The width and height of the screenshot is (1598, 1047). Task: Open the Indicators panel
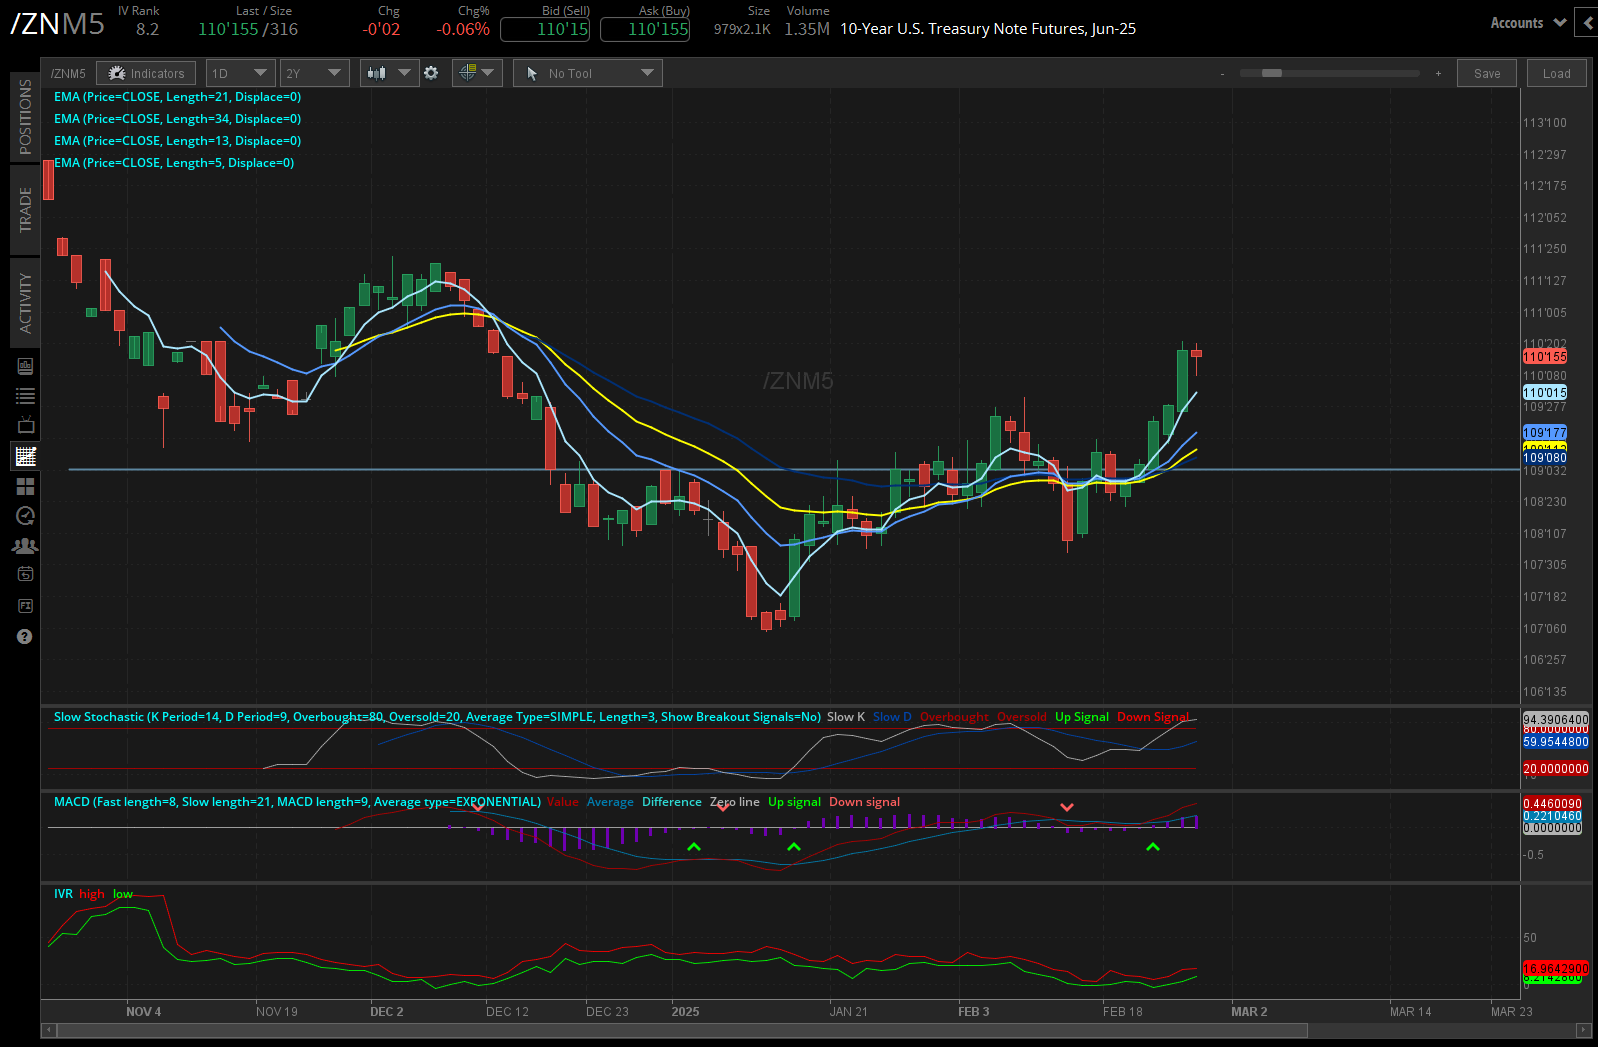146,73
